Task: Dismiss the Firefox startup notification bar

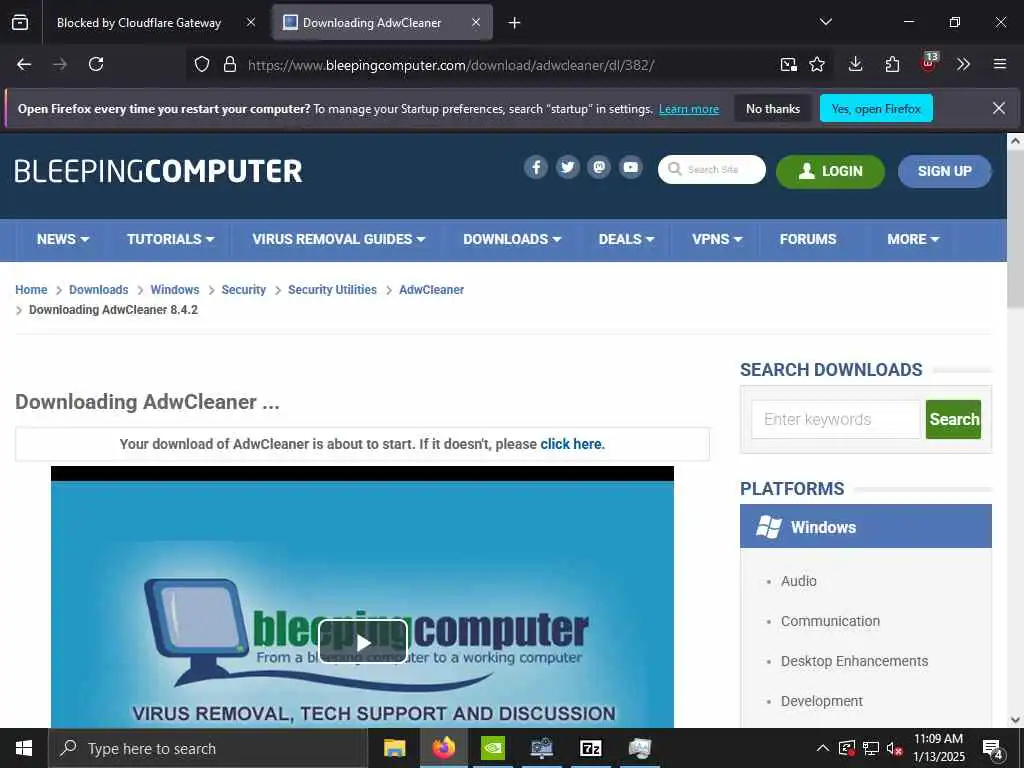Action: pos(999,108)
